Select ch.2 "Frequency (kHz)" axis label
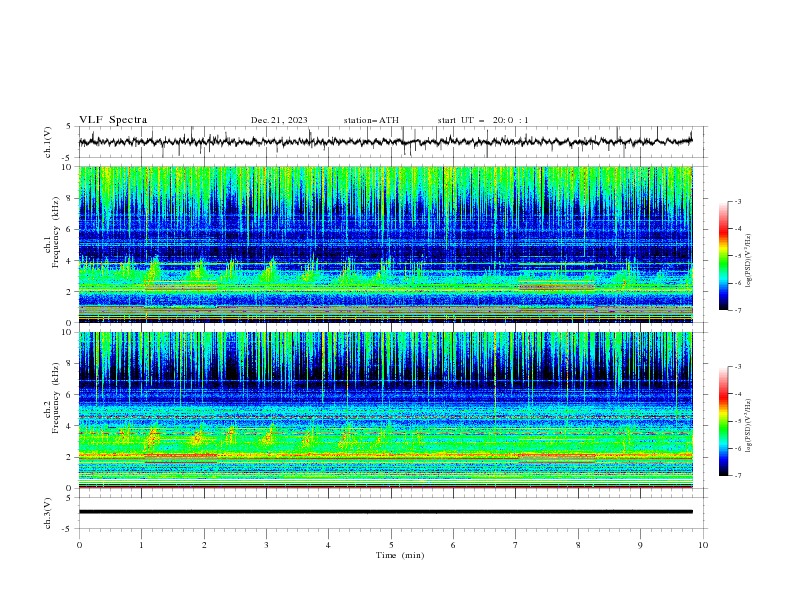 pyautogui.click(x=56, y=398)
